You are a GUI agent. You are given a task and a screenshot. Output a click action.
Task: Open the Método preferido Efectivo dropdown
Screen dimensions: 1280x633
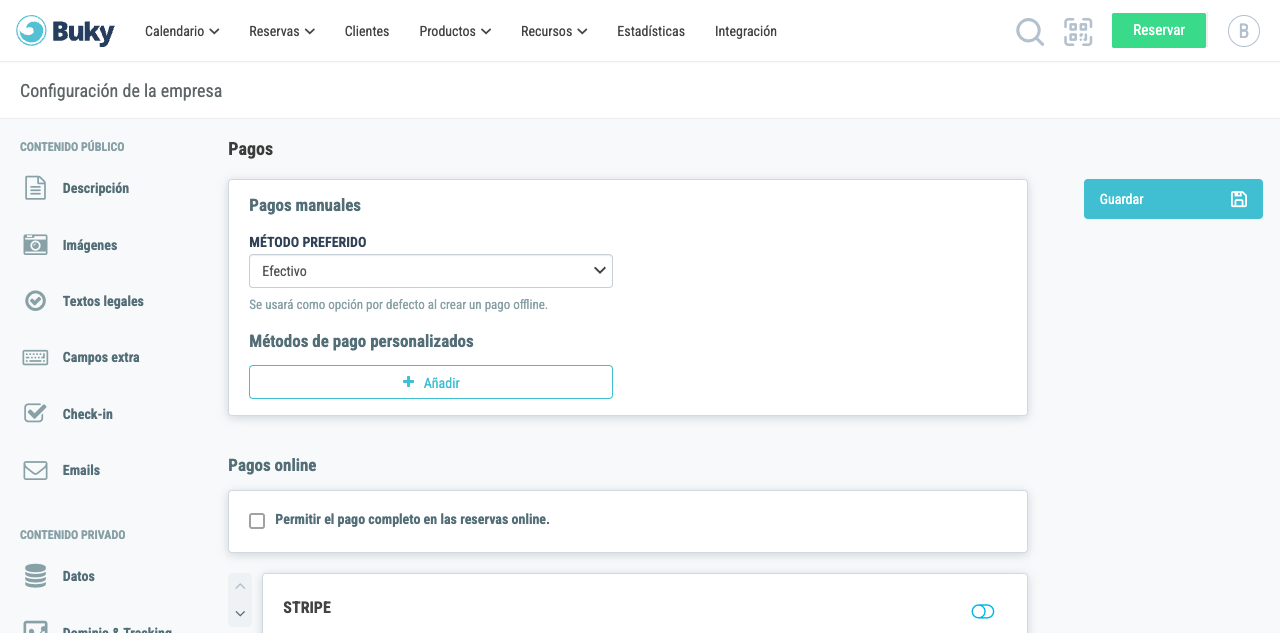point(431,271)
